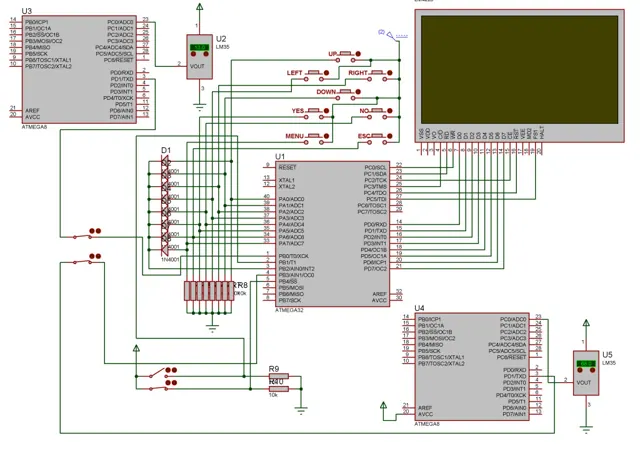Select the R8 resistor array

[x=209, y=291]
